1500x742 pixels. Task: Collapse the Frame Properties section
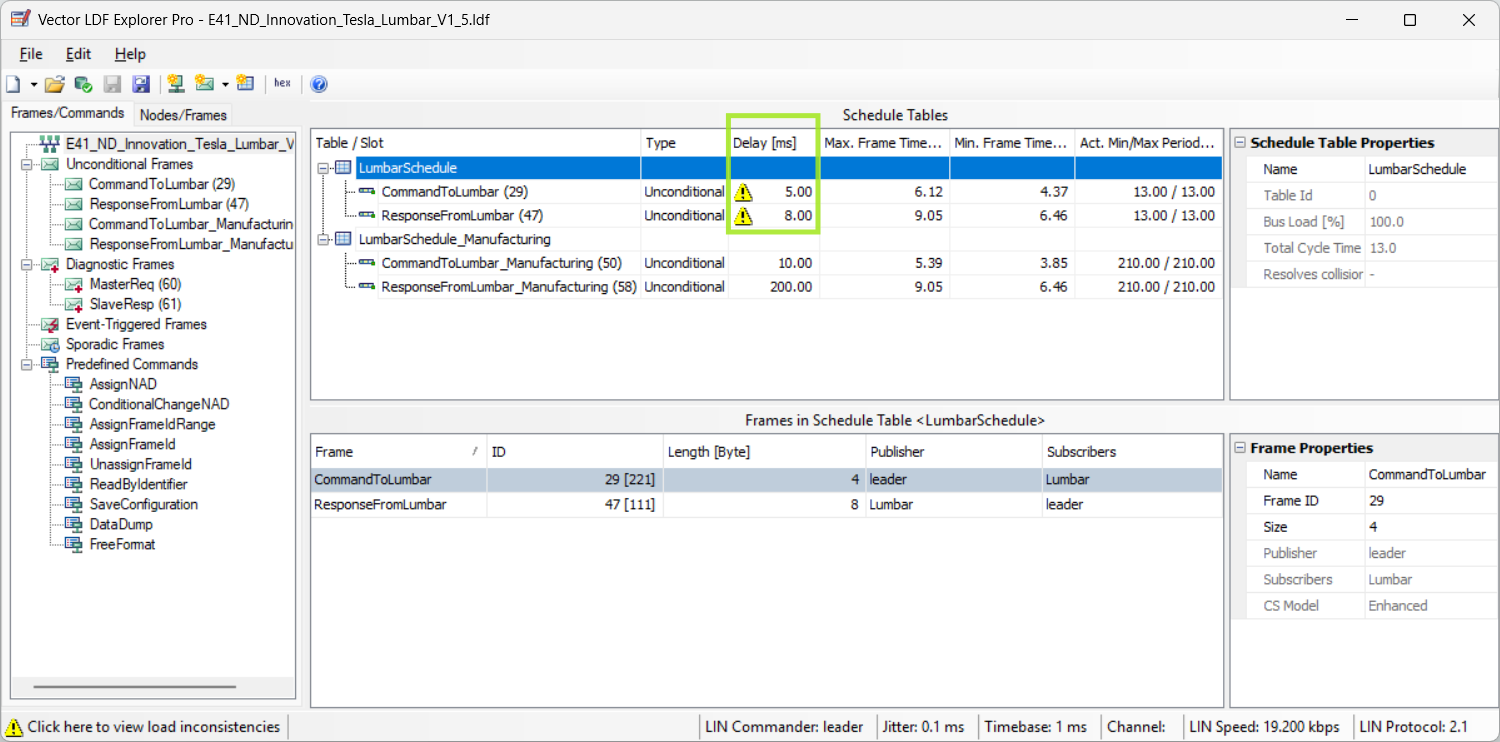pos(1240,448)
